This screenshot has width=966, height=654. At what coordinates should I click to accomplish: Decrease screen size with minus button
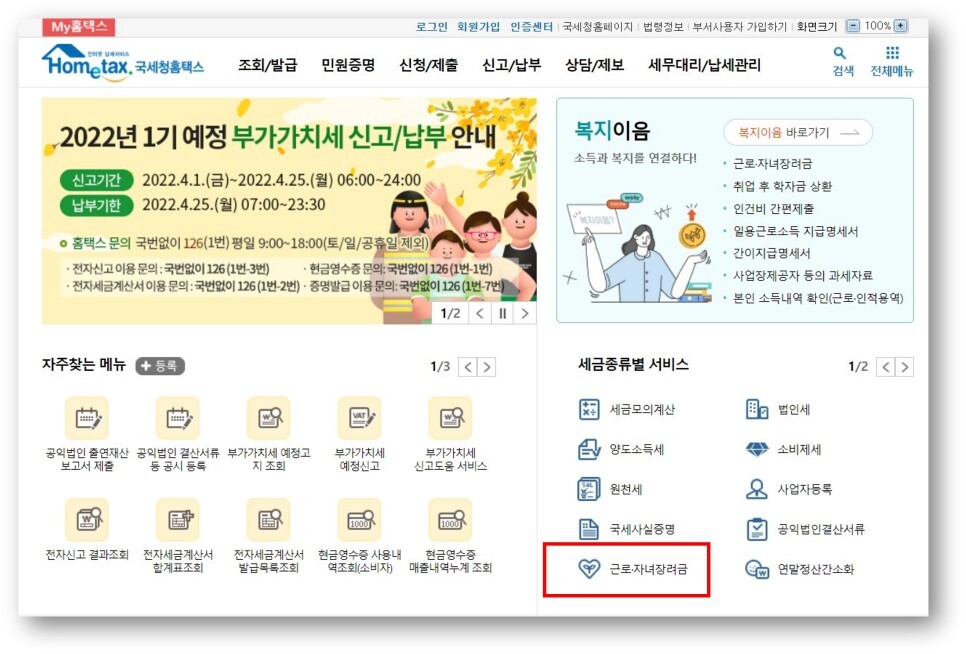[x=853, y=26]
